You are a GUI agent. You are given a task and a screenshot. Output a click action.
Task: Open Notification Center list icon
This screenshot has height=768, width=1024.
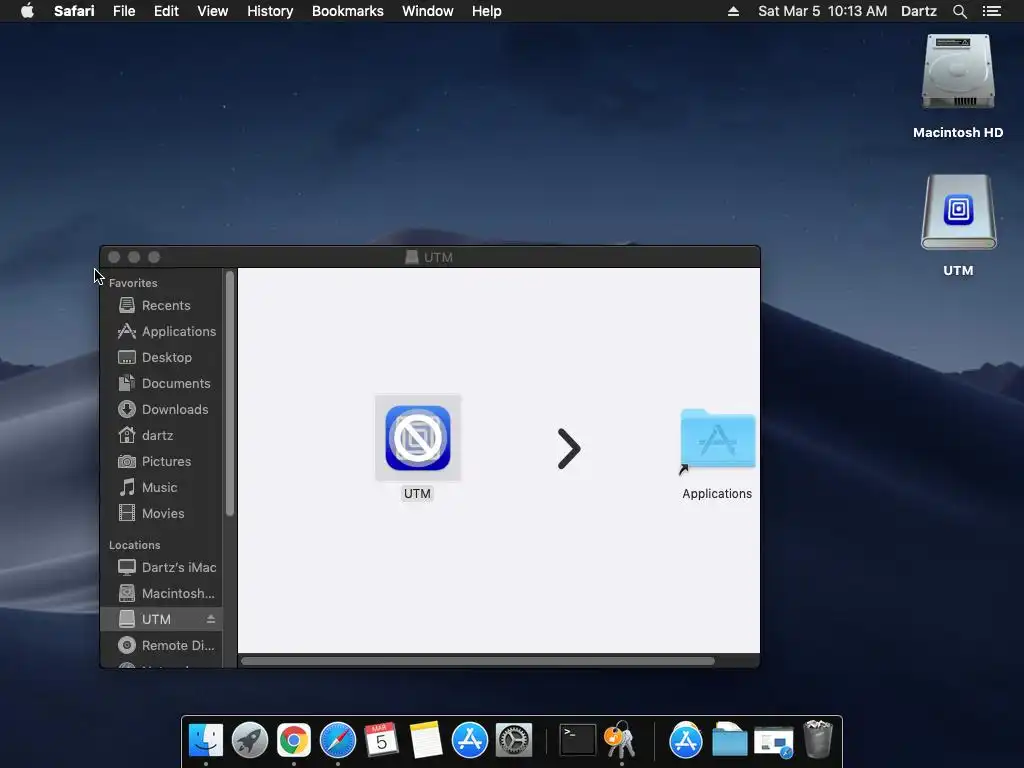[991, 11]
